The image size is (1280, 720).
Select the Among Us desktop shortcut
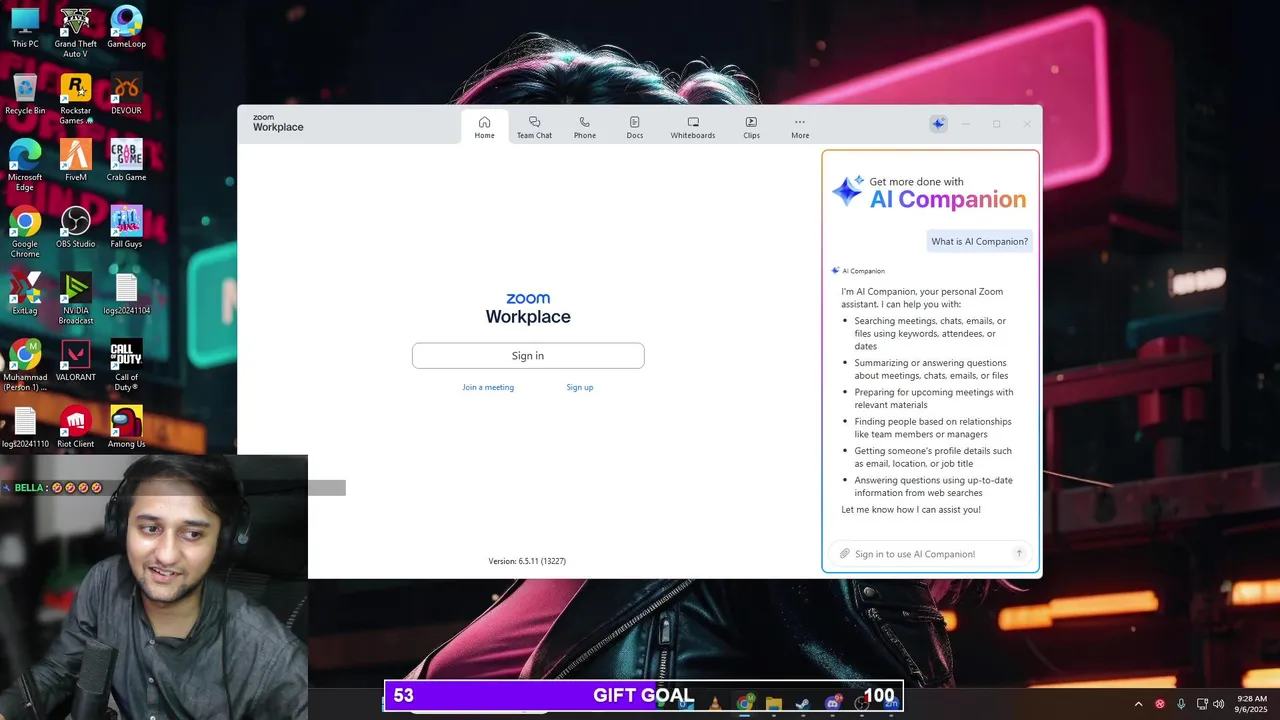click(x=126, y=428)
